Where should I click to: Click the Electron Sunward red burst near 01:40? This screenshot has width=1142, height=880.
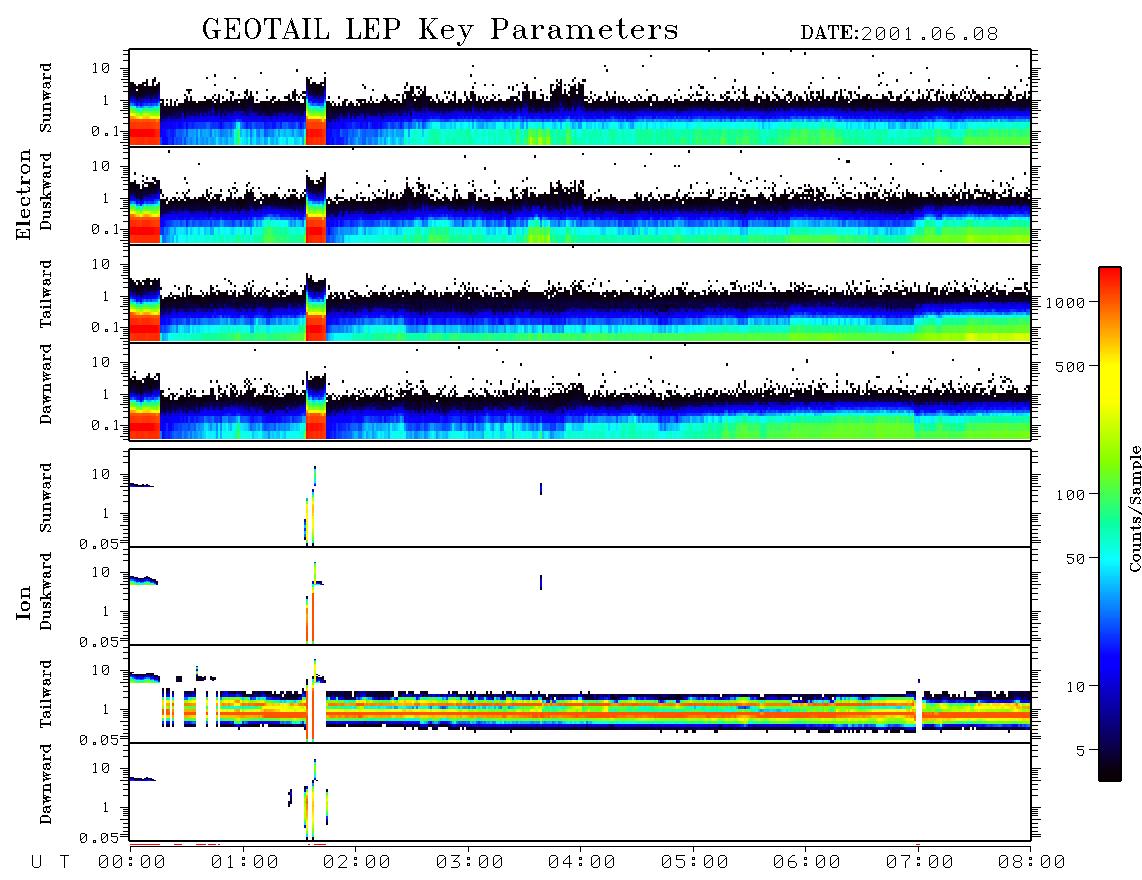pyautogui.click(x=315, y=132)
